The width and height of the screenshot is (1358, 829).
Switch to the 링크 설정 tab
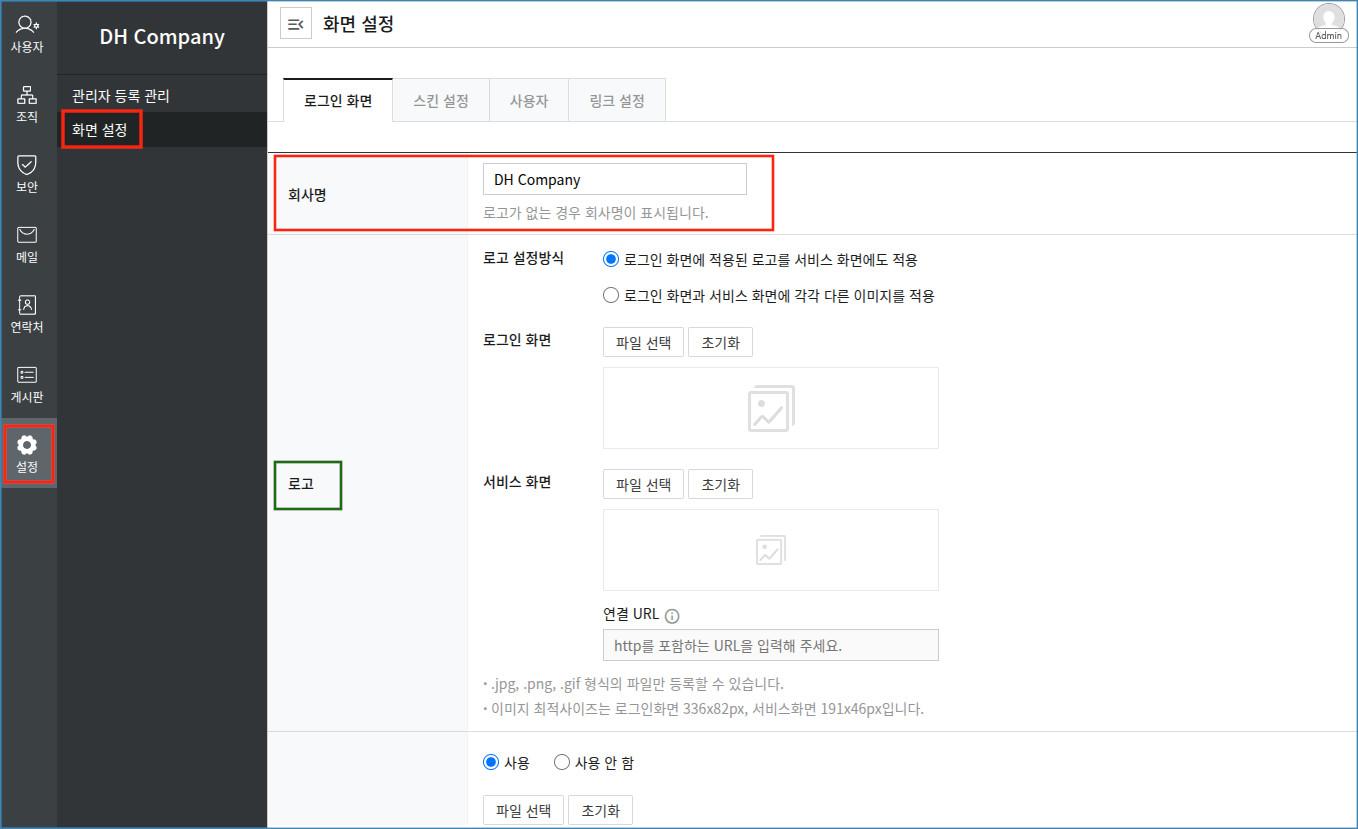[x=617, y=101]
